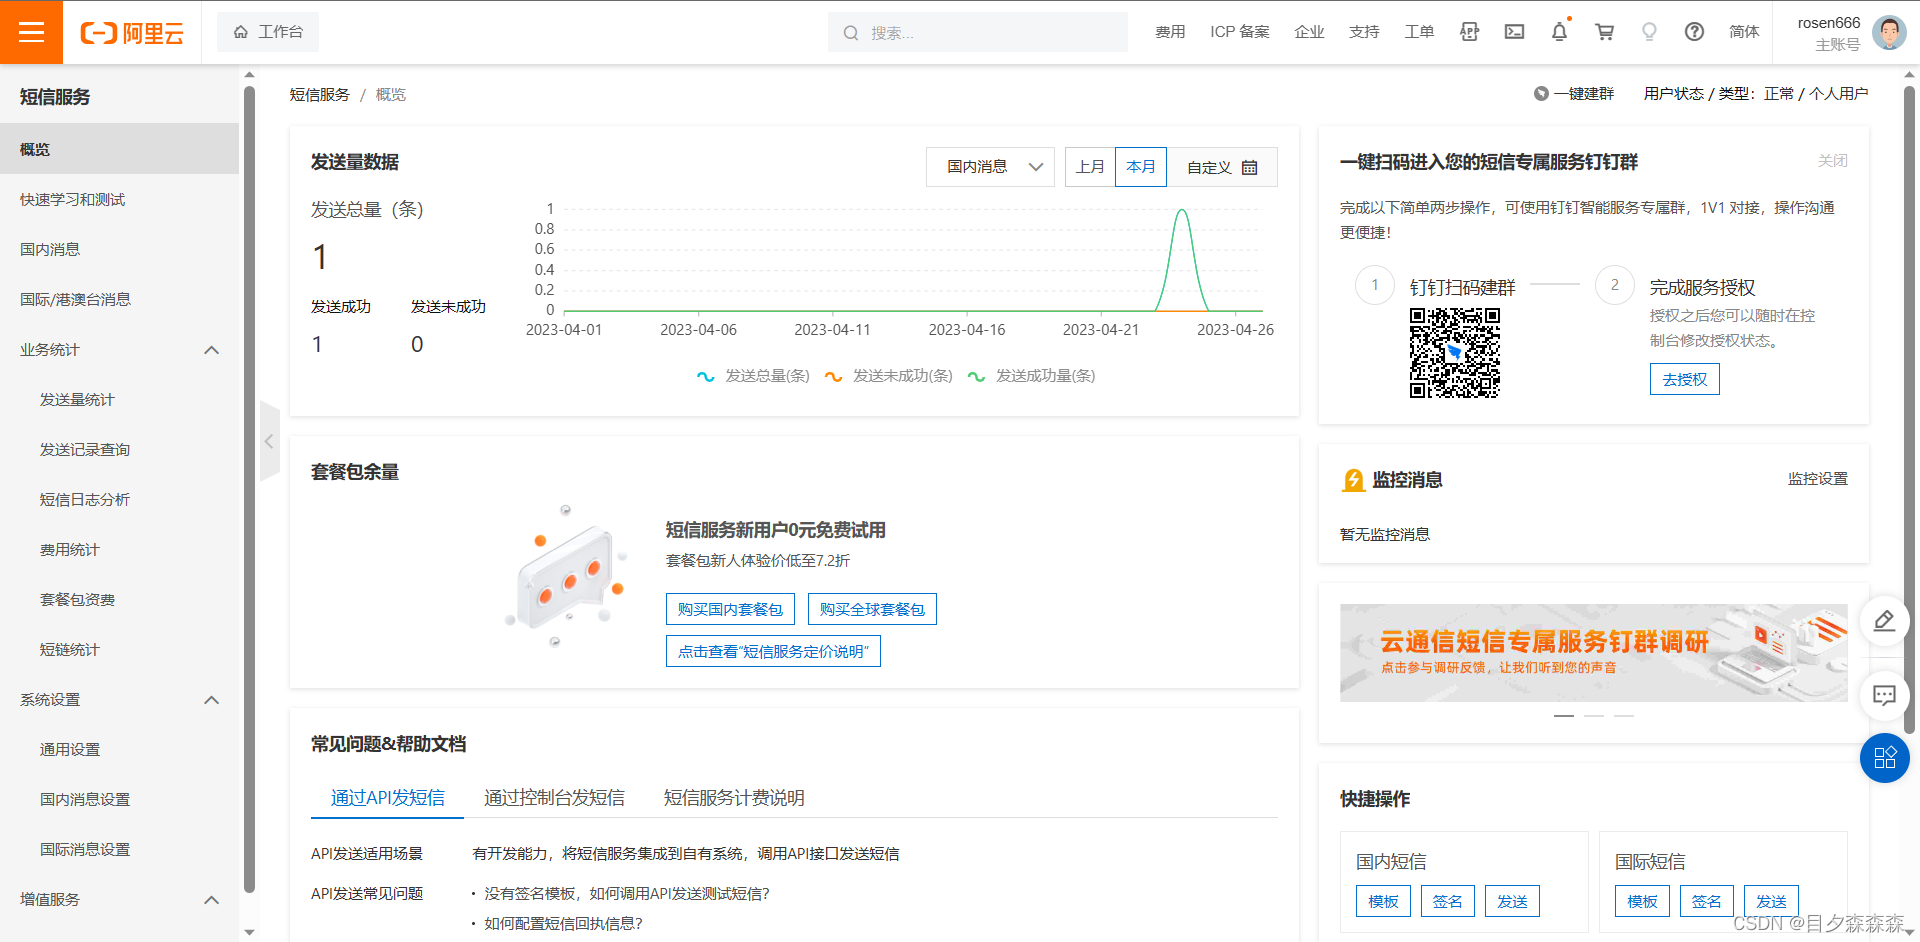Open the 国内消息 dropdown above the chart
The width and height of the screenshot is (1920, 942).
(x=989, y=166)
